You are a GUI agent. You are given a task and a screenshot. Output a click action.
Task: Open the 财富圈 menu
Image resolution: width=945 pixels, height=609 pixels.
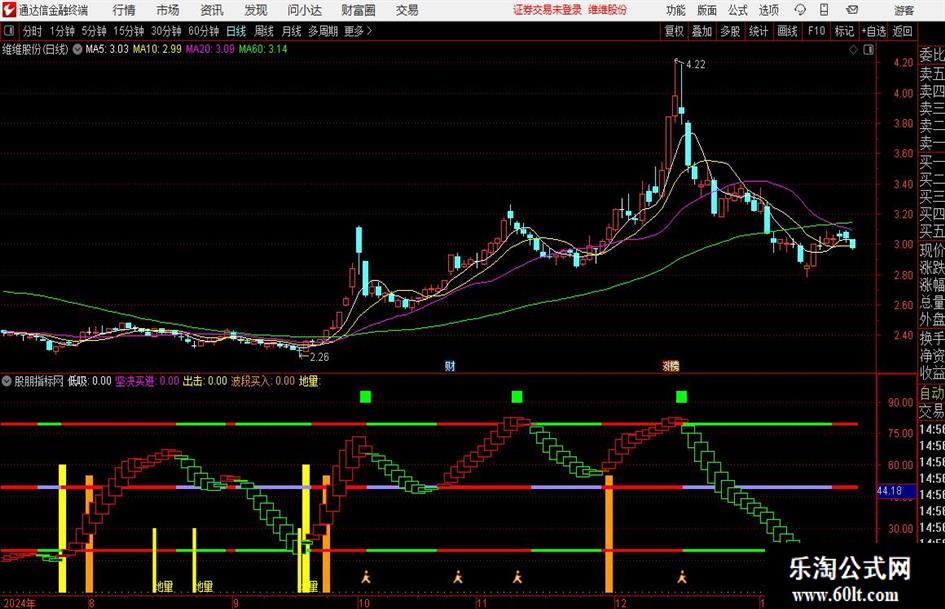[358, 10]
